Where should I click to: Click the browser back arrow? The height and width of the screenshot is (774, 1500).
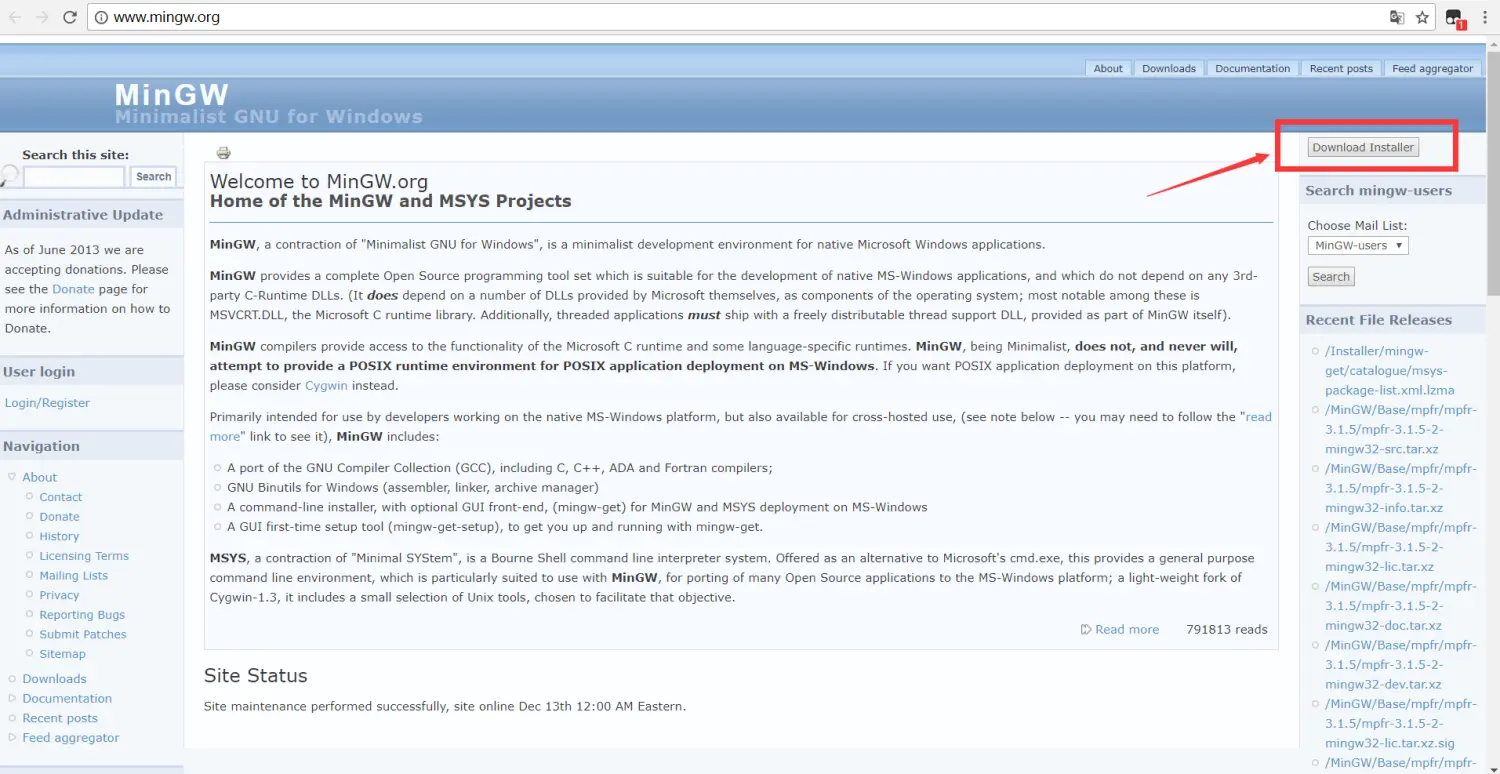coord(15,17)
